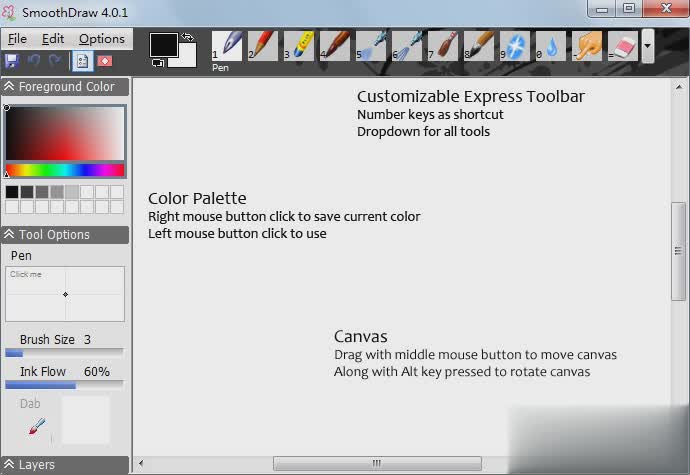Click the Dab brush button
This screenshot has height=475, width=690.
pos(37,427)
